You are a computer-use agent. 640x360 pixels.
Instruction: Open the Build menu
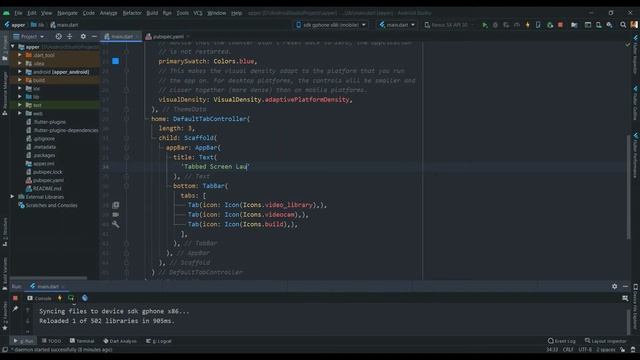[x=152, y=13]
